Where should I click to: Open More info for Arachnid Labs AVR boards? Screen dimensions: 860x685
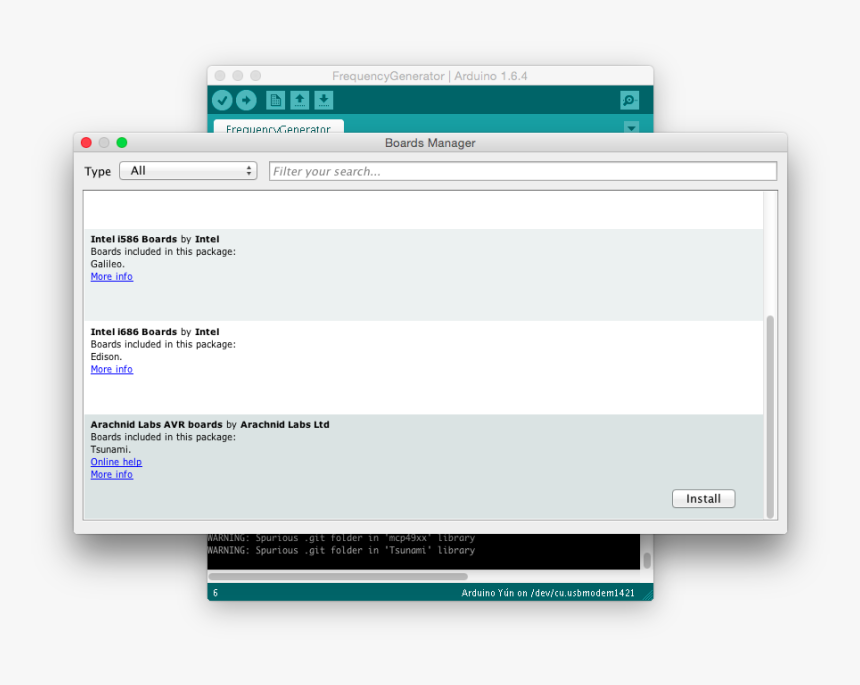(x=111, y=474)
